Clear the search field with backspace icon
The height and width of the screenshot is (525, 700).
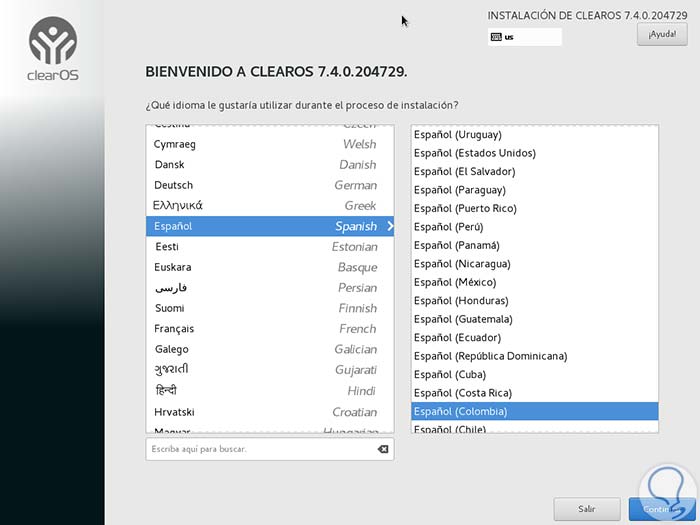tap(383, 449)
